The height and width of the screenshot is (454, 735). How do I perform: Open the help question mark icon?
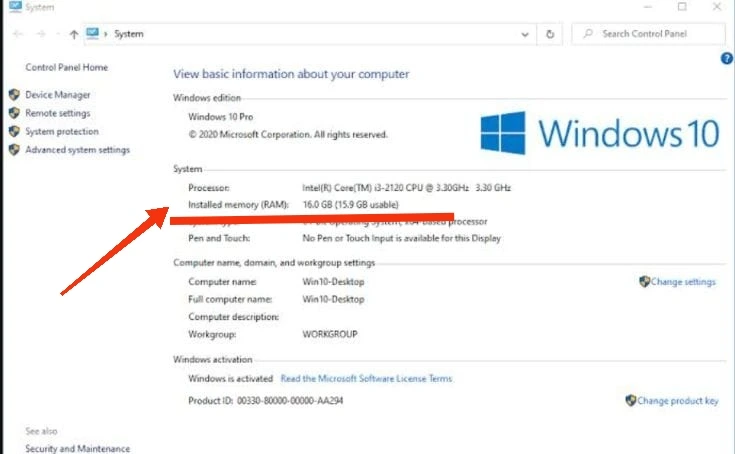coord(727,58)
